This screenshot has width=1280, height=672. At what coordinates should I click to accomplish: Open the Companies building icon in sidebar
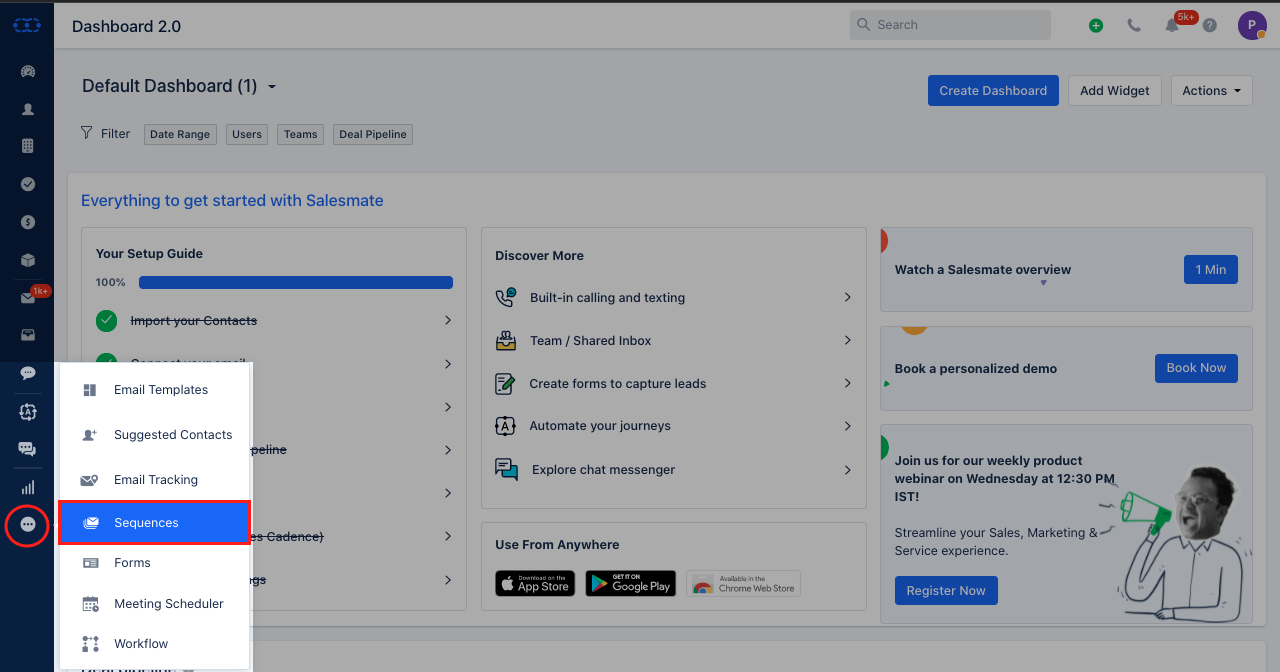click(28, 146)
